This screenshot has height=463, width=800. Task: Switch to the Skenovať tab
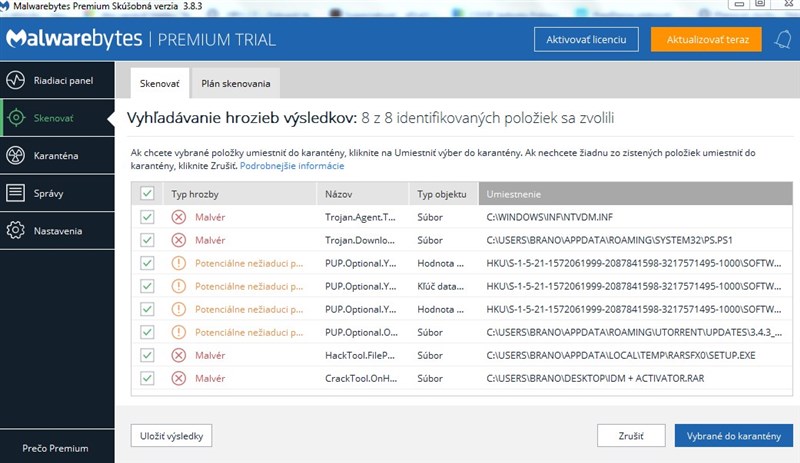tap(160, 83)
